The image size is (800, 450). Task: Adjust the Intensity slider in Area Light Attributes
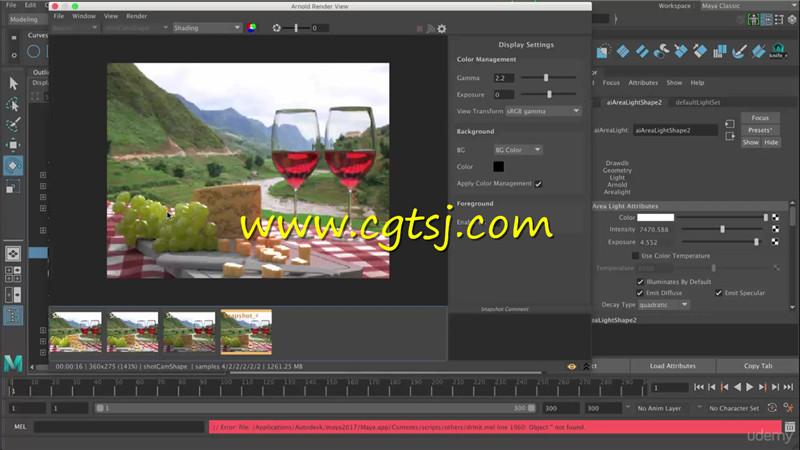(723, 229)
